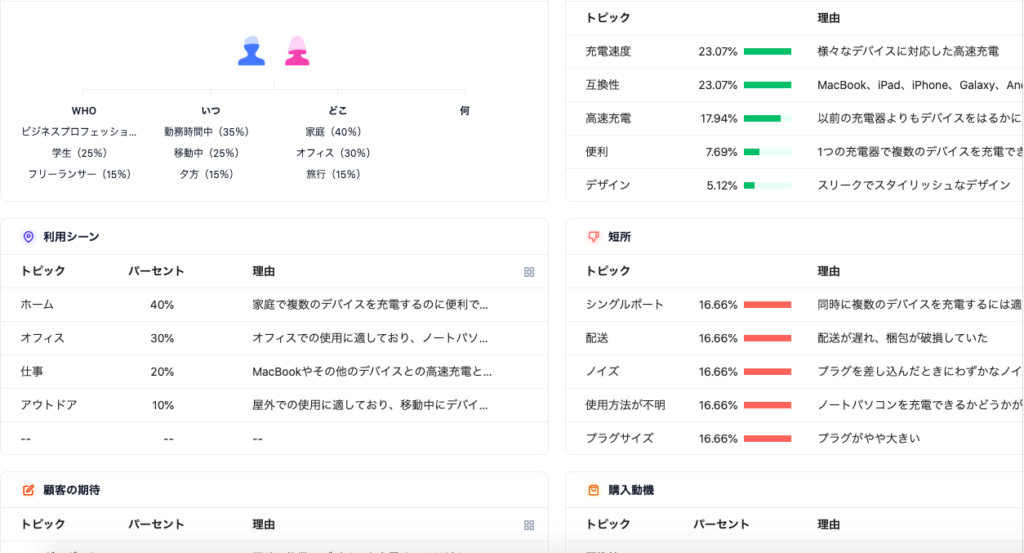This screenshot has width=1024, height=553.
Task: Click the pink female persona icon
Action: [x=297, y=51]
